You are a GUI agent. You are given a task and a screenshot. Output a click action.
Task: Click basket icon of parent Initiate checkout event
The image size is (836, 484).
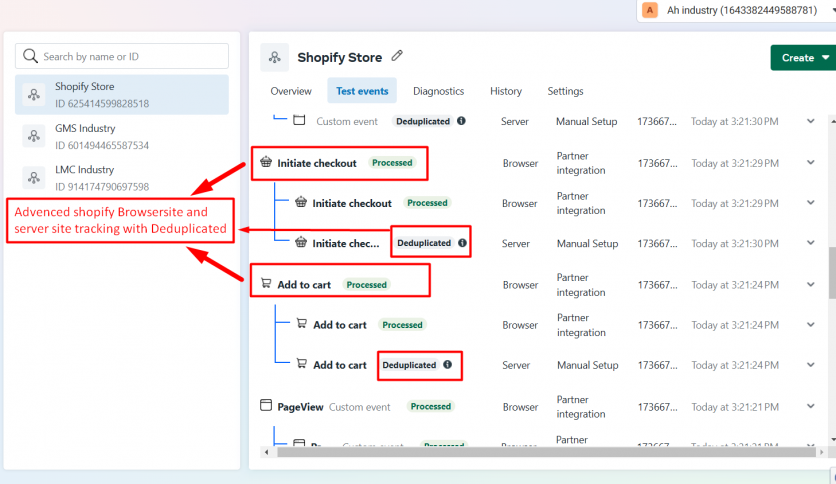[x=266, y=162]
